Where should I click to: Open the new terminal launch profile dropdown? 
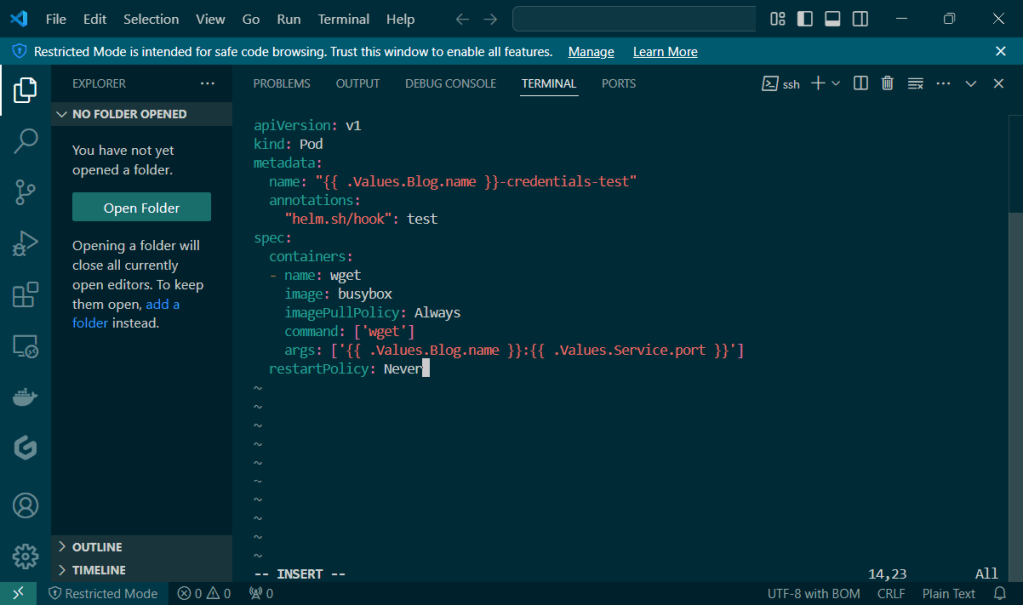tap(836, 84)
